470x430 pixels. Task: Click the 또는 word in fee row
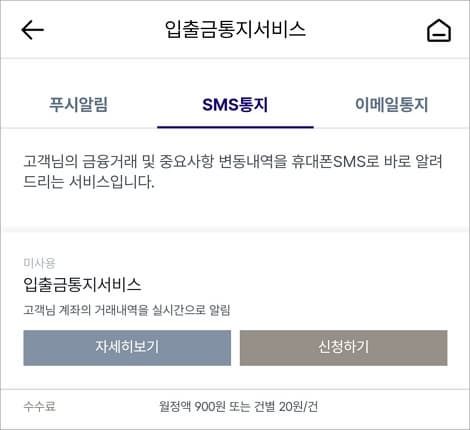coord(240,406)
